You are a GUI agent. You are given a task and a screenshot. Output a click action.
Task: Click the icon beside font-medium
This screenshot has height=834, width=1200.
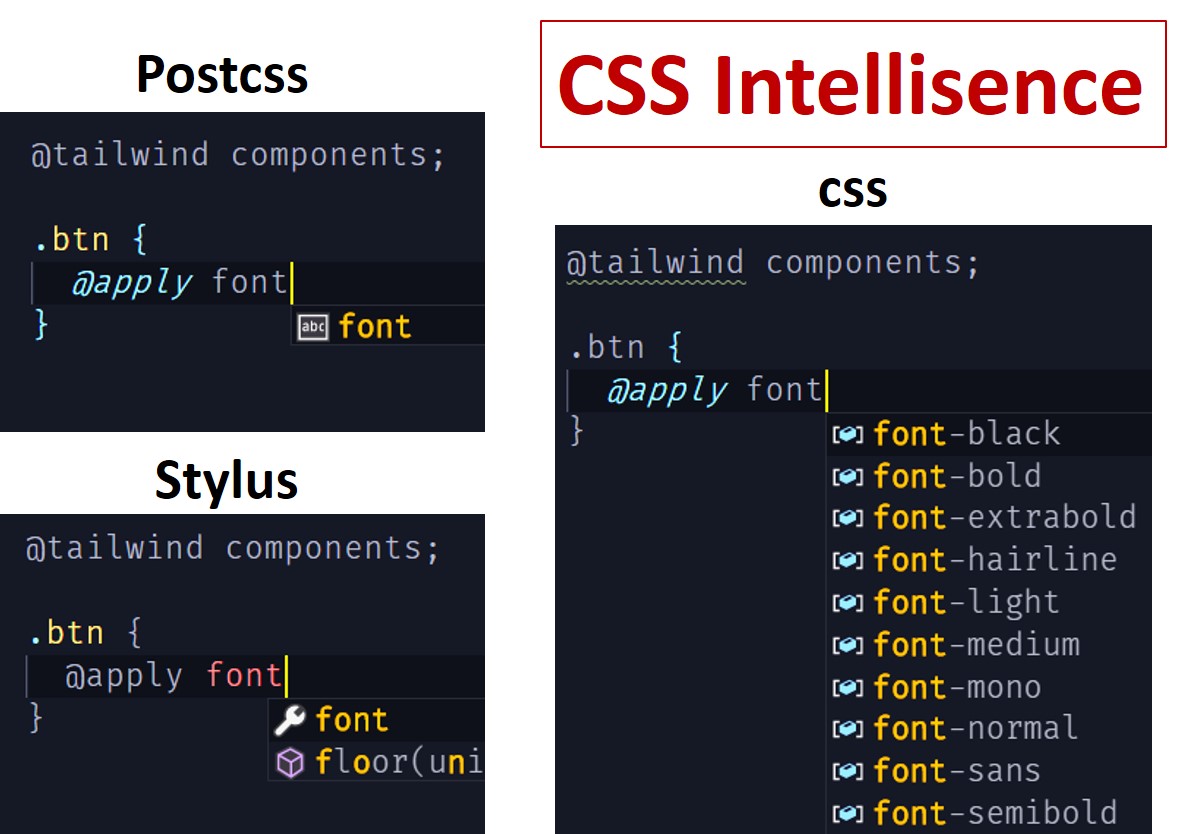click(848, 646)
